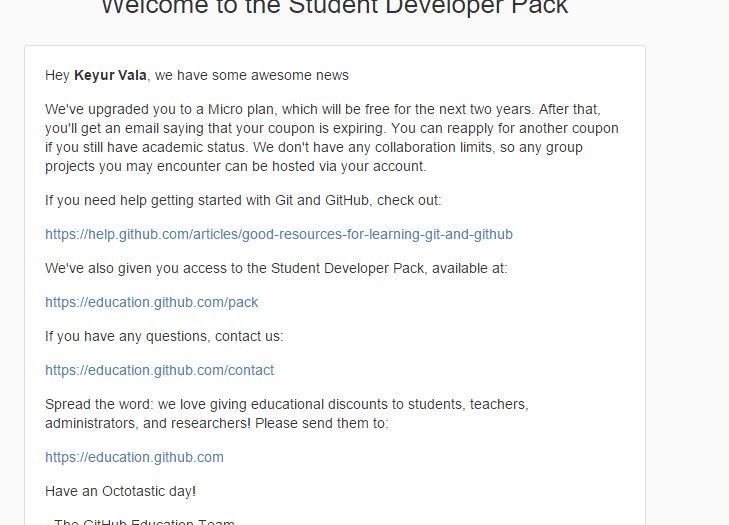Click the GitHub Education Team signature line
Viewport: 729px width, 525px height.
point(140,521)
